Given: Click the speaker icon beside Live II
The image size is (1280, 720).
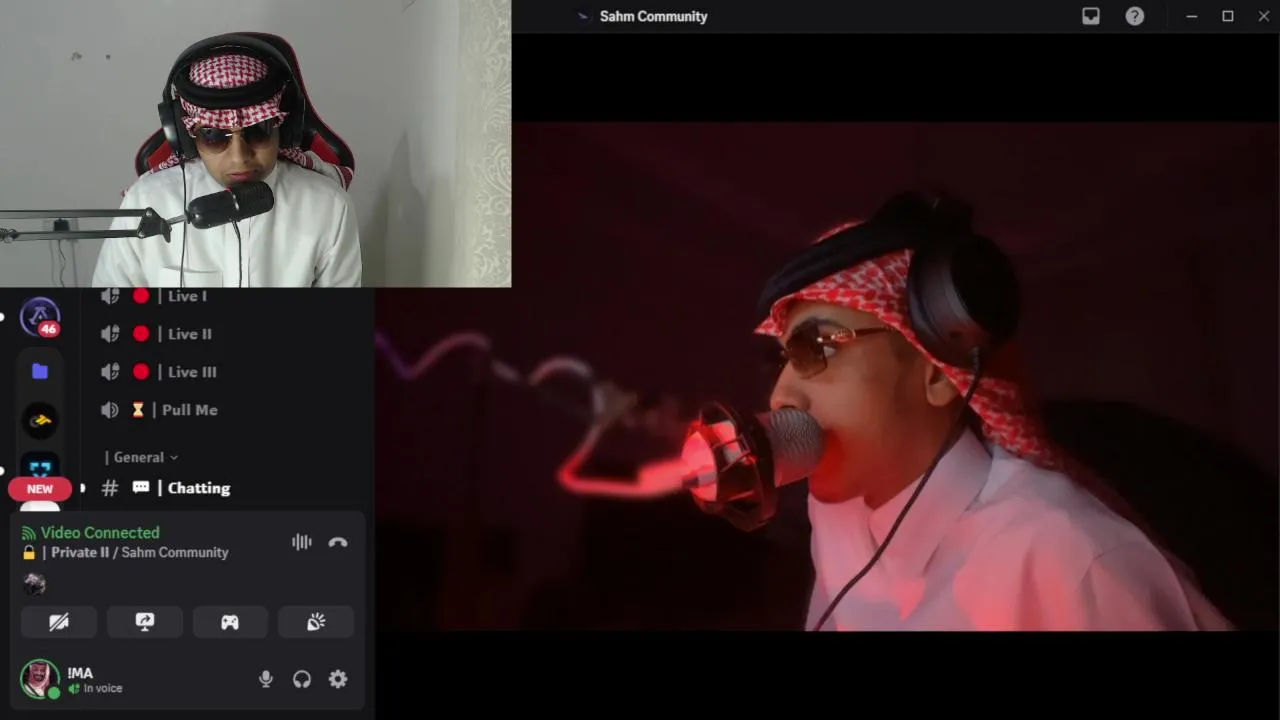Looking at the screenshot, I should click(x=110, y=334).
